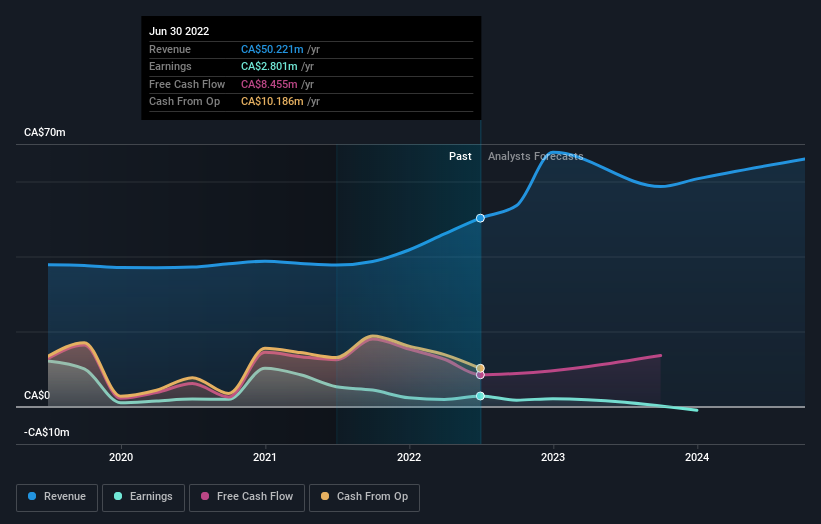
Task: Toggle the Earnings legend button
Action: [x=143, y=497]
